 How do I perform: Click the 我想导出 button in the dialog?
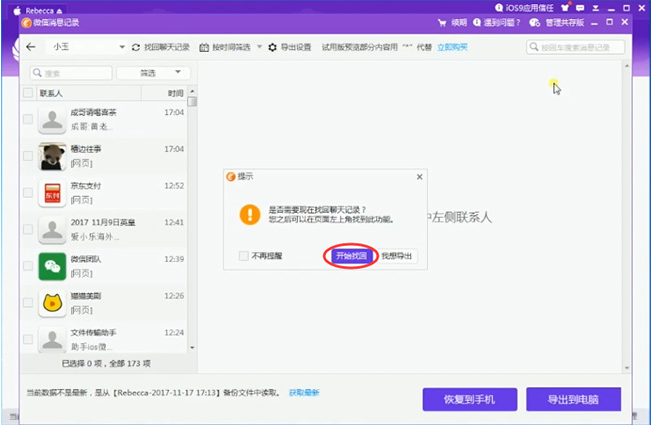click(396, 256)
